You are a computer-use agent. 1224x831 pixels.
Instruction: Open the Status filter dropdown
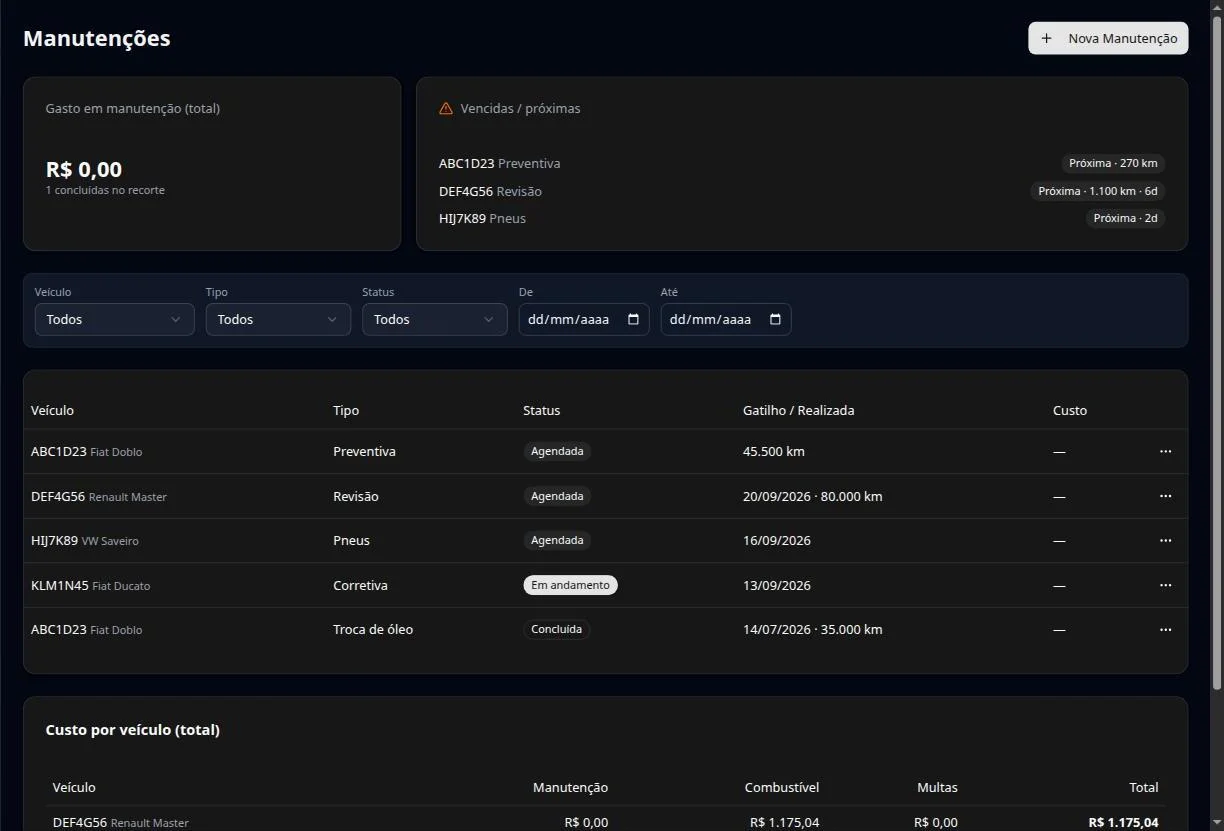[x=434, y=319]
